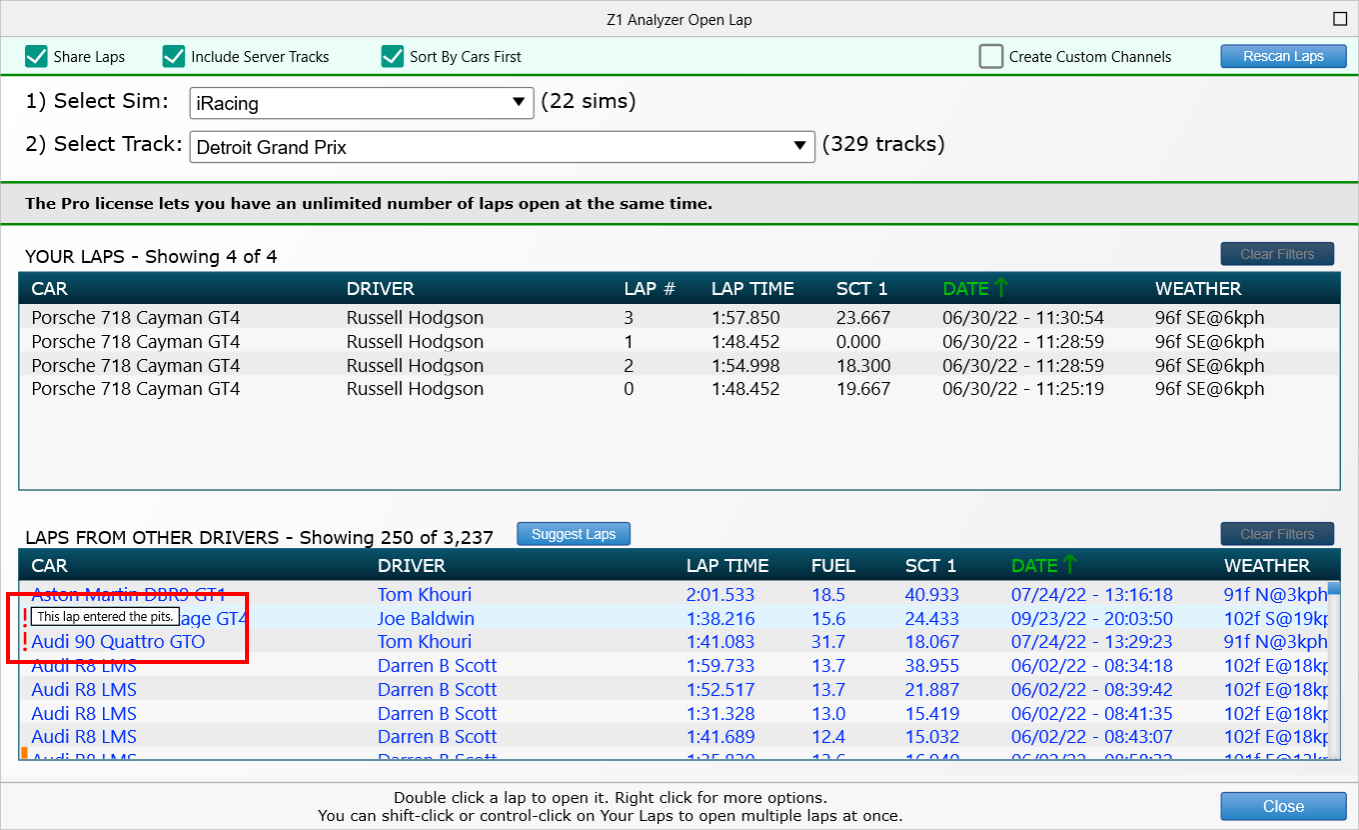Sort other drivers' laps by DRIVER header

(x=412, y=566)
